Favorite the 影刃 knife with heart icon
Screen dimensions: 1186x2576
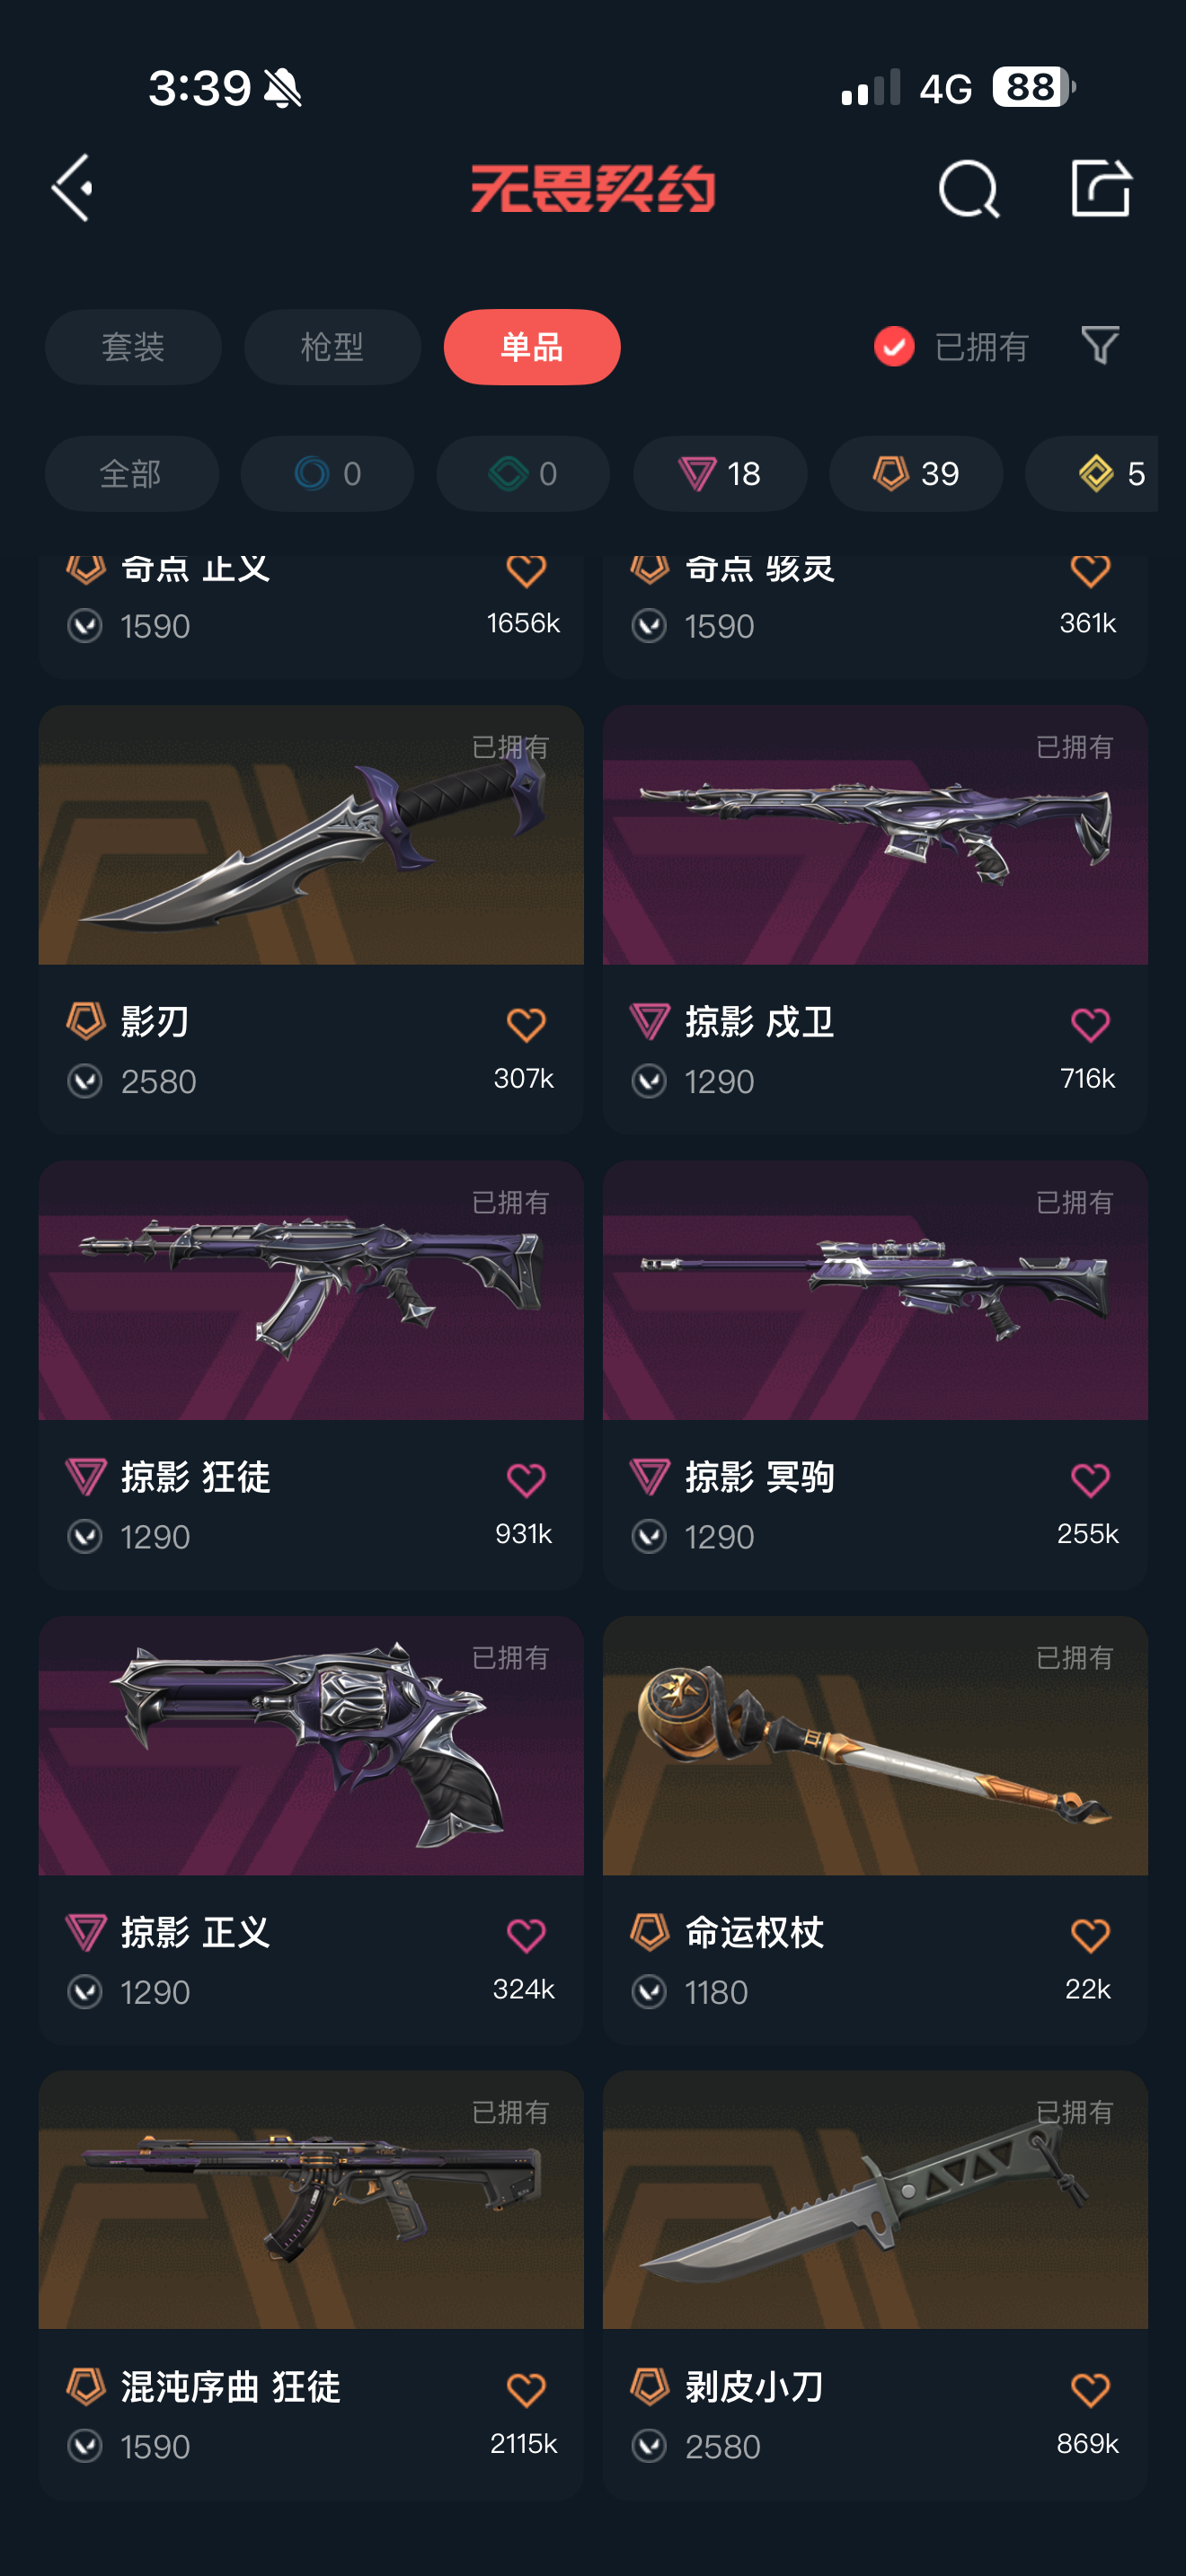pyautogui.click(x=526, y=1025)
